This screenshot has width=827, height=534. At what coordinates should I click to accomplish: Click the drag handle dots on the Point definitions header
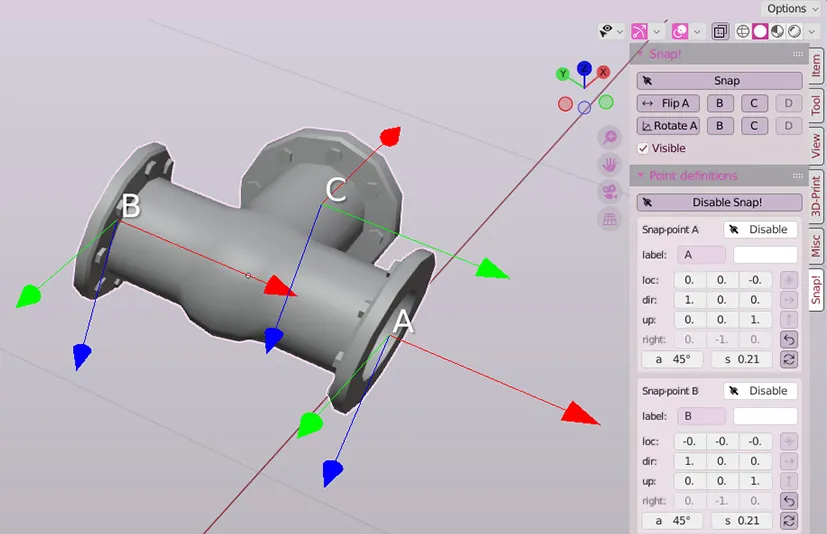pyautogui.click(x=798, y=176)
